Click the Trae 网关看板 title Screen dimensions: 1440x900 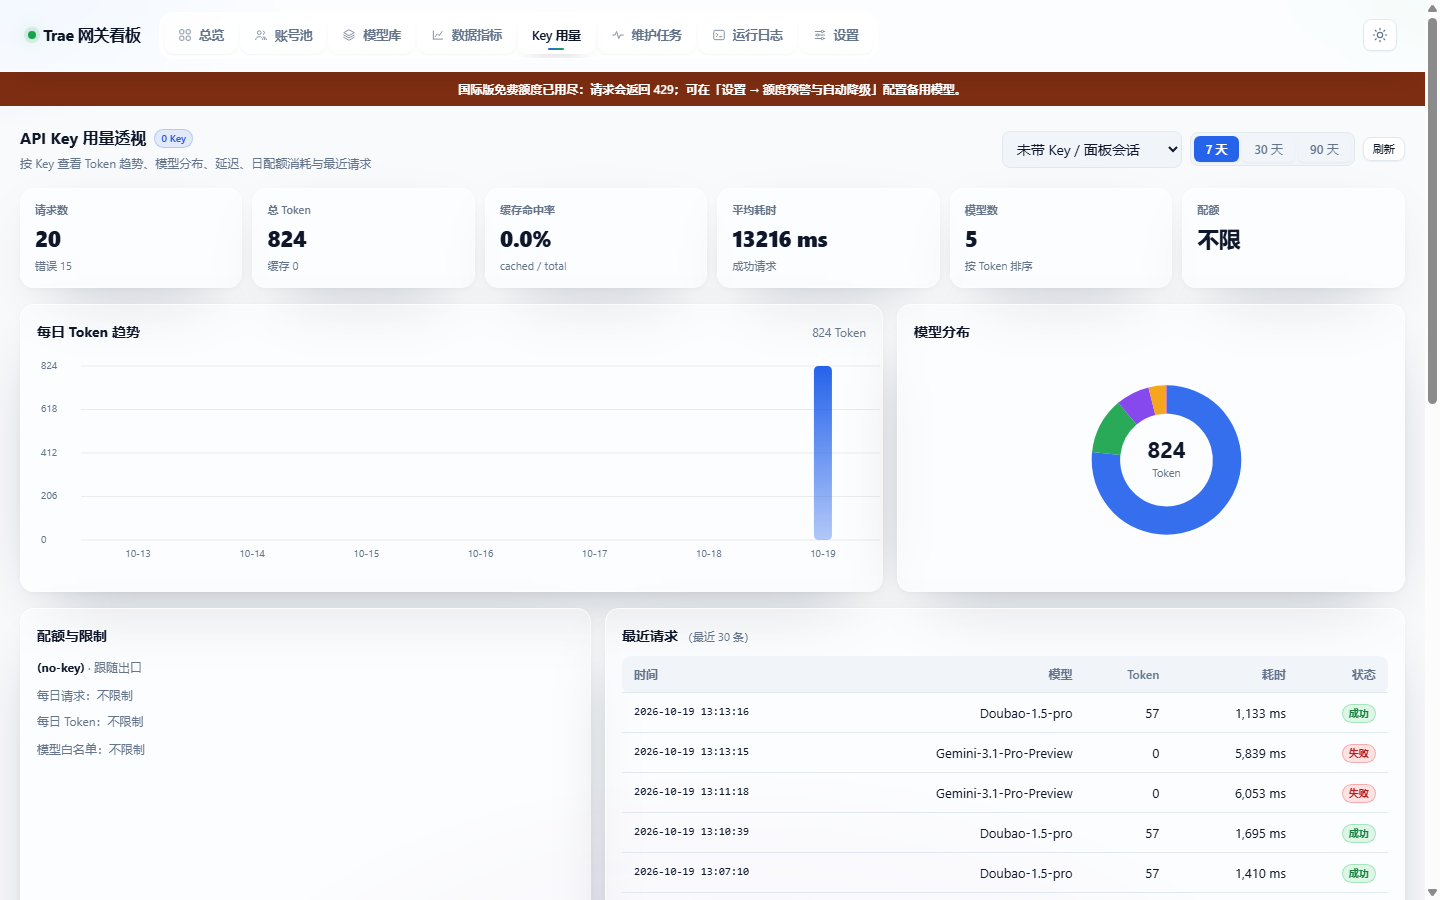click(x=92, y=35)
